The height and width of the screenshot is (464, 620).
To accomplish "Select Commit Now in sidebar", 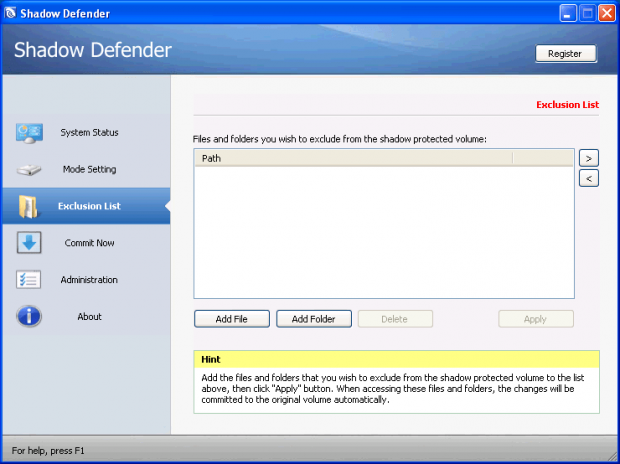I will 89,243.
